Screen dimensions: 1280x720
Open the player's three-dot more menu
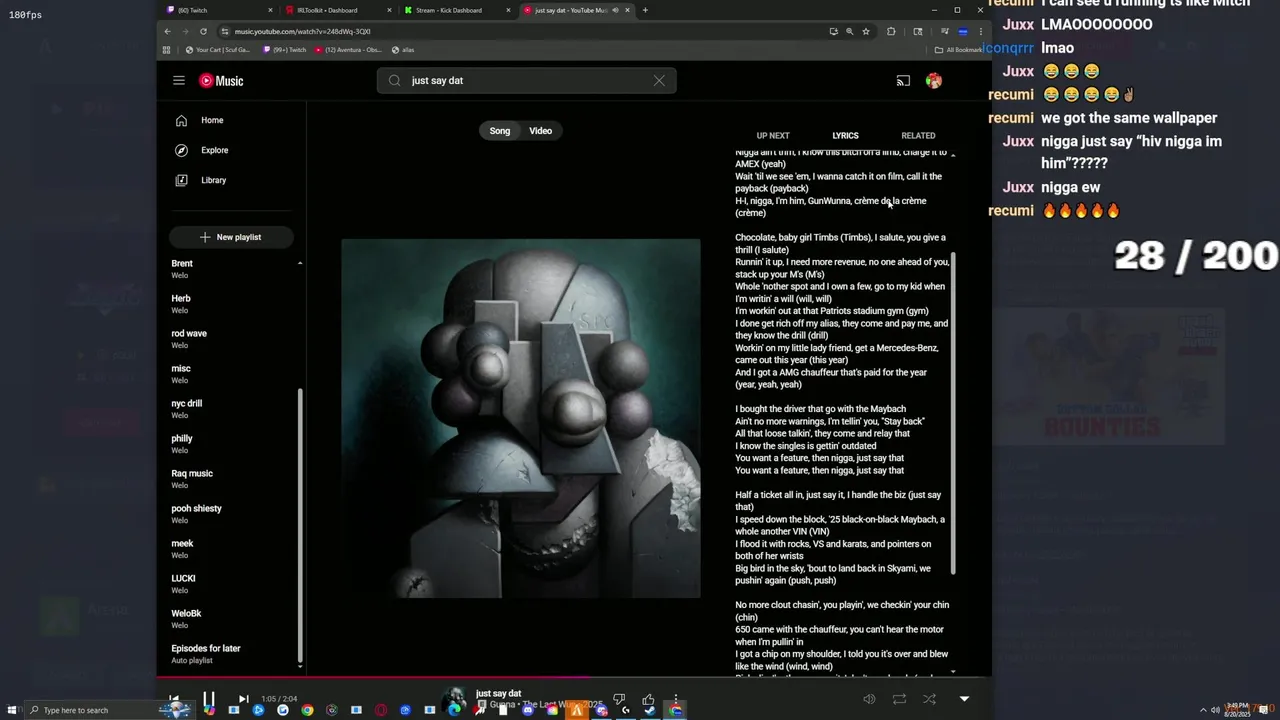click(x=676, y=699)
